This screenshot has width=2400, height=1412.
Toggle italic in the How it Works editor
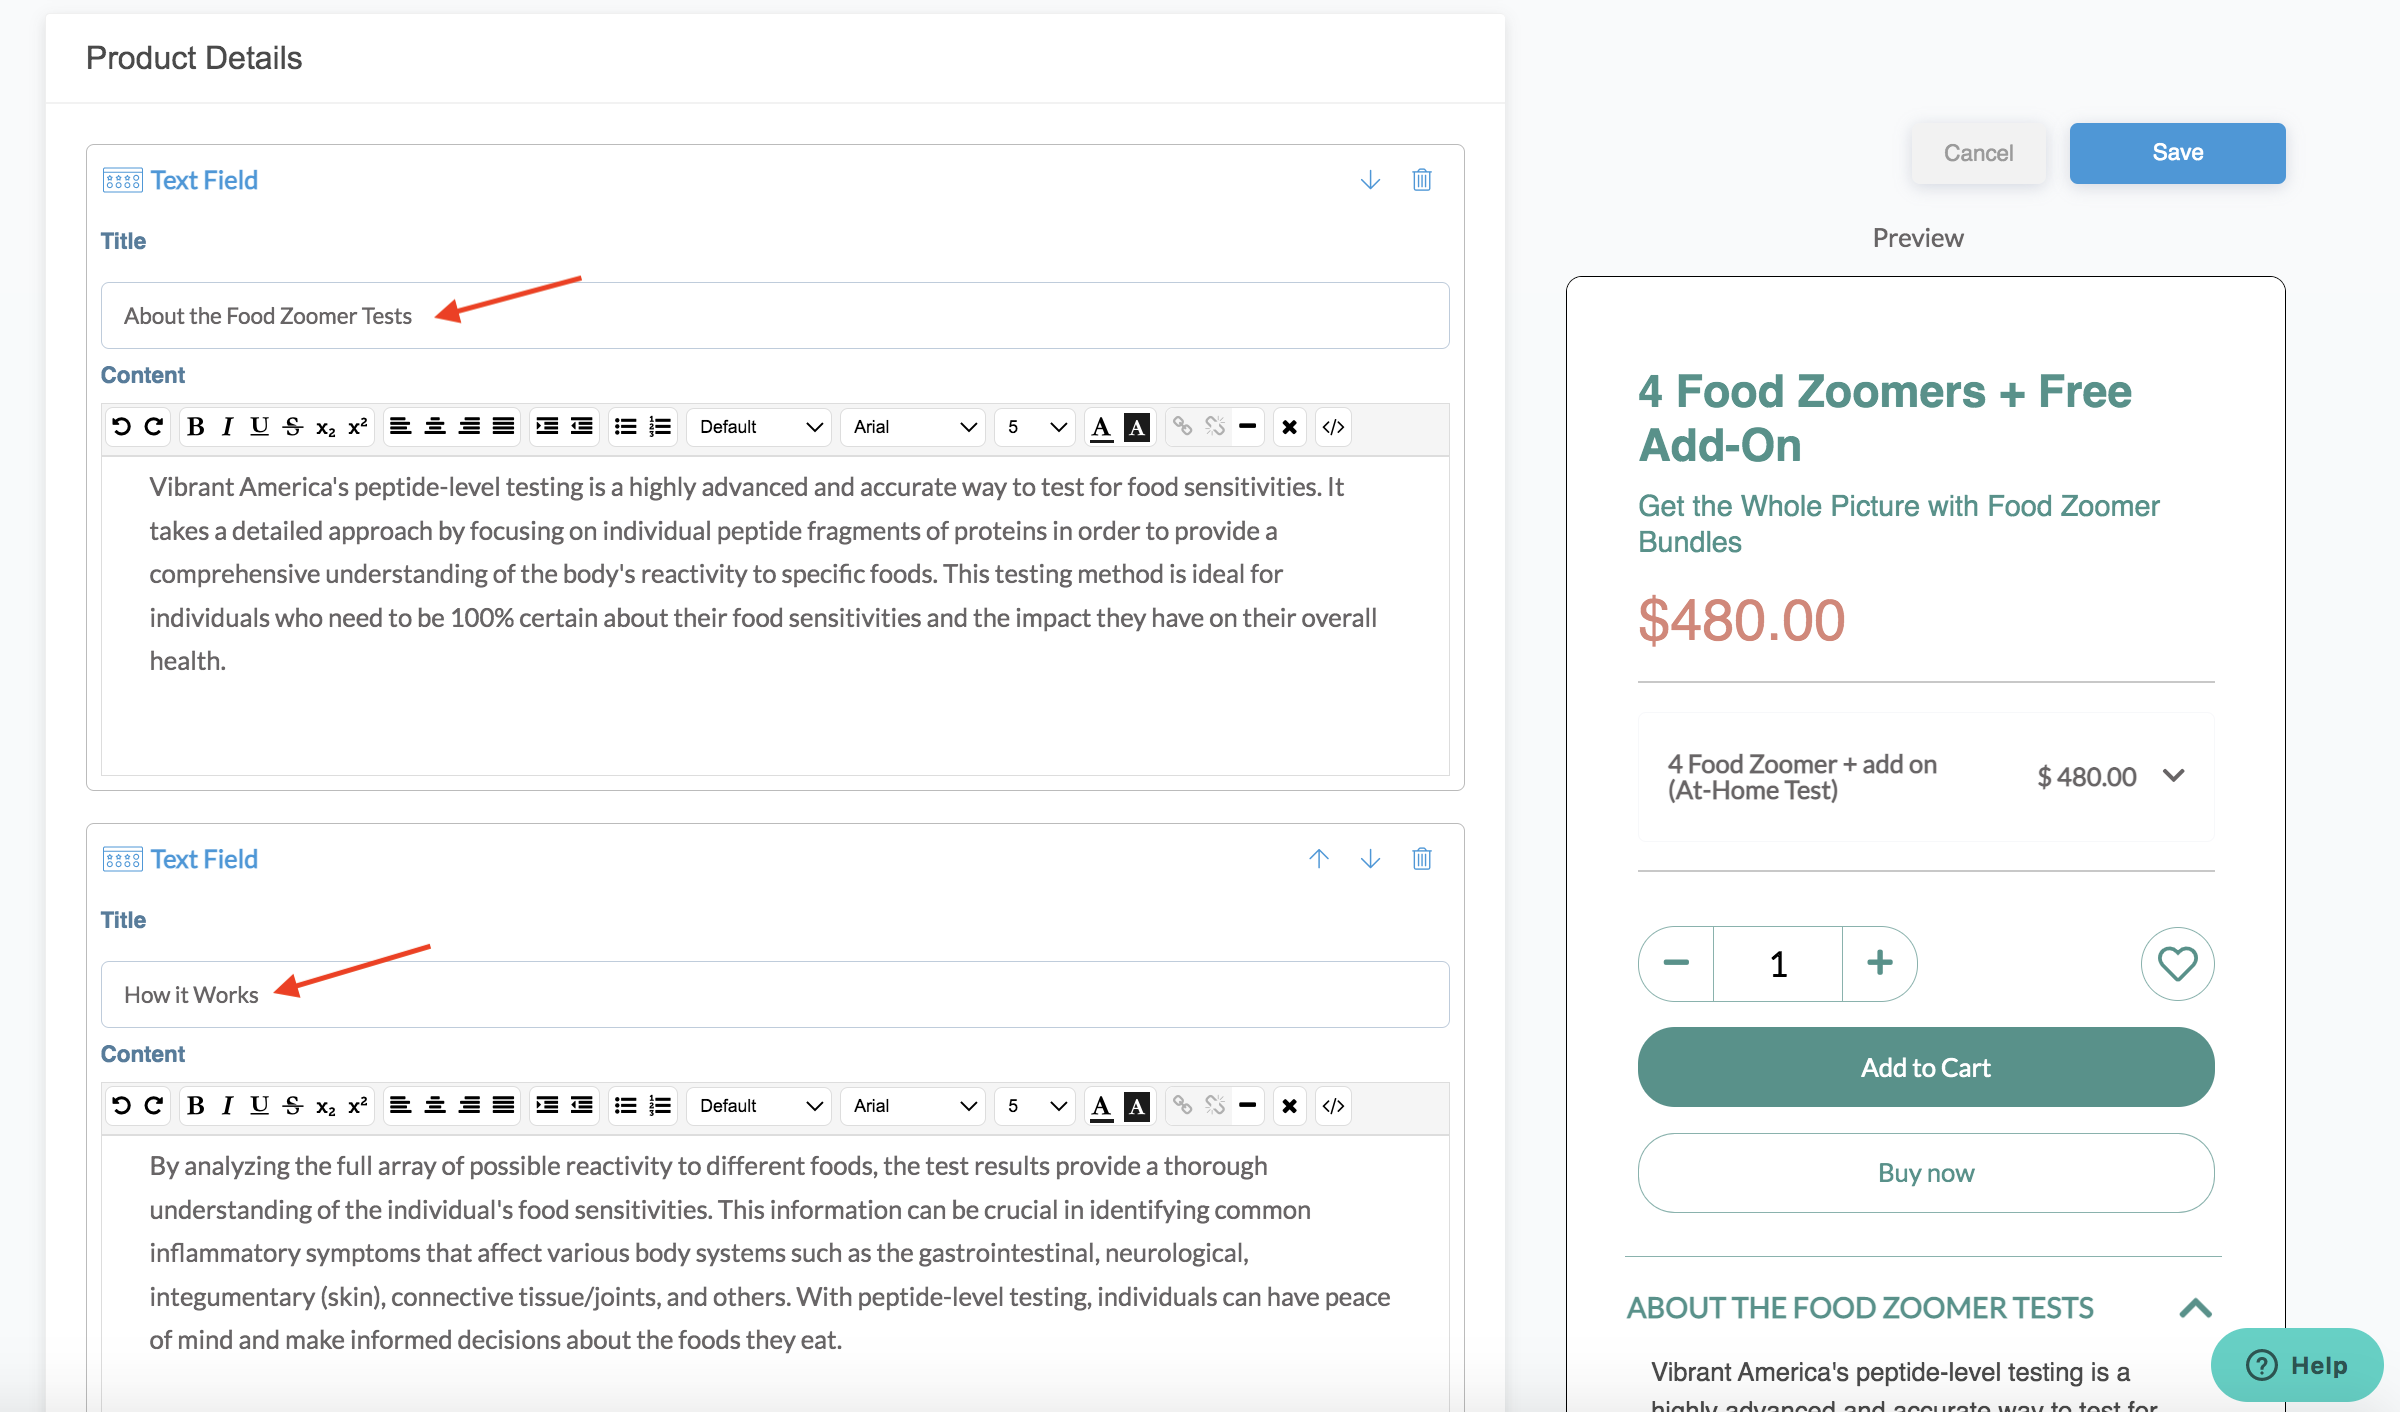pyautogui.click(x=227, y=1106)
